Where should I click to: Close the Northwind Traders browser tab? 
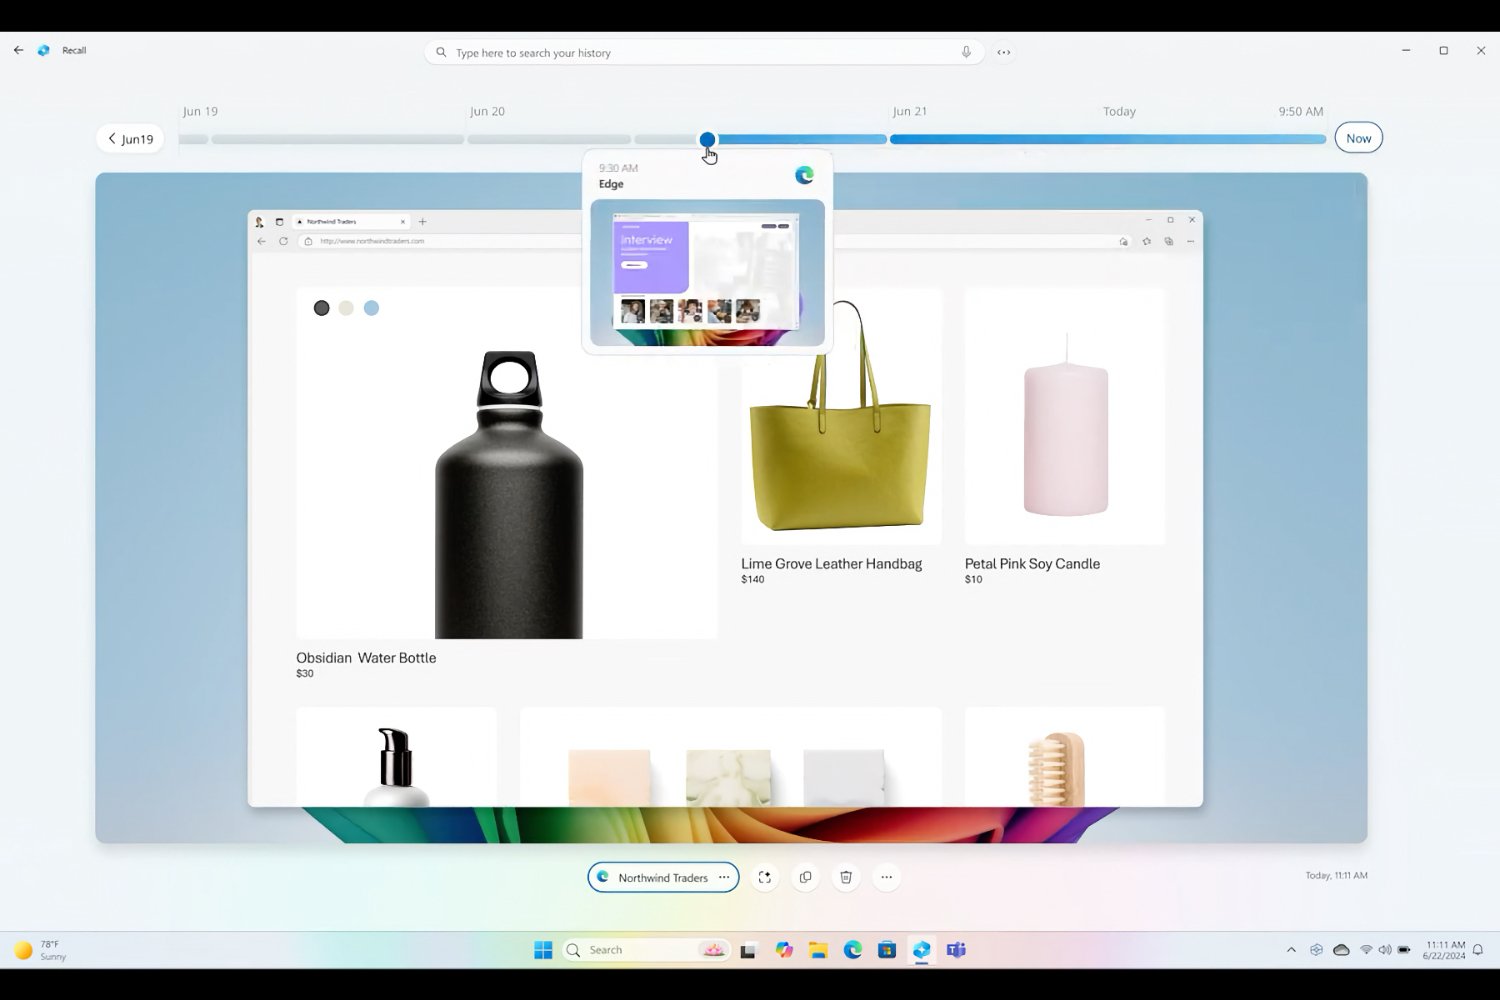[x=403, y=221]
